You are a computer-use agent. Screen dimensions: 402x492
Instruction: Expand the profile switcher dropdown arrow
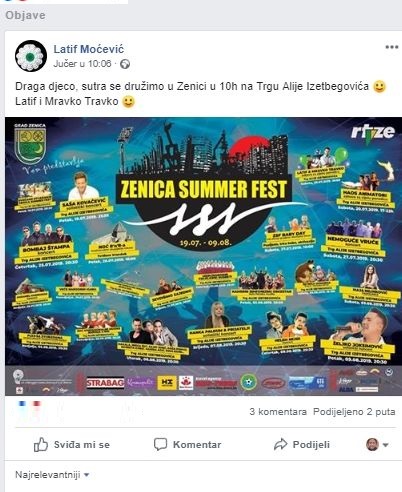pyautogui.click(x=386, y=445)
